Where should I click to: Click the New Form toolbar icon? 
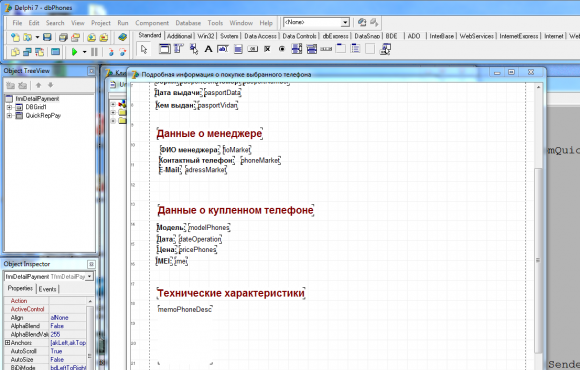point(55,52)
